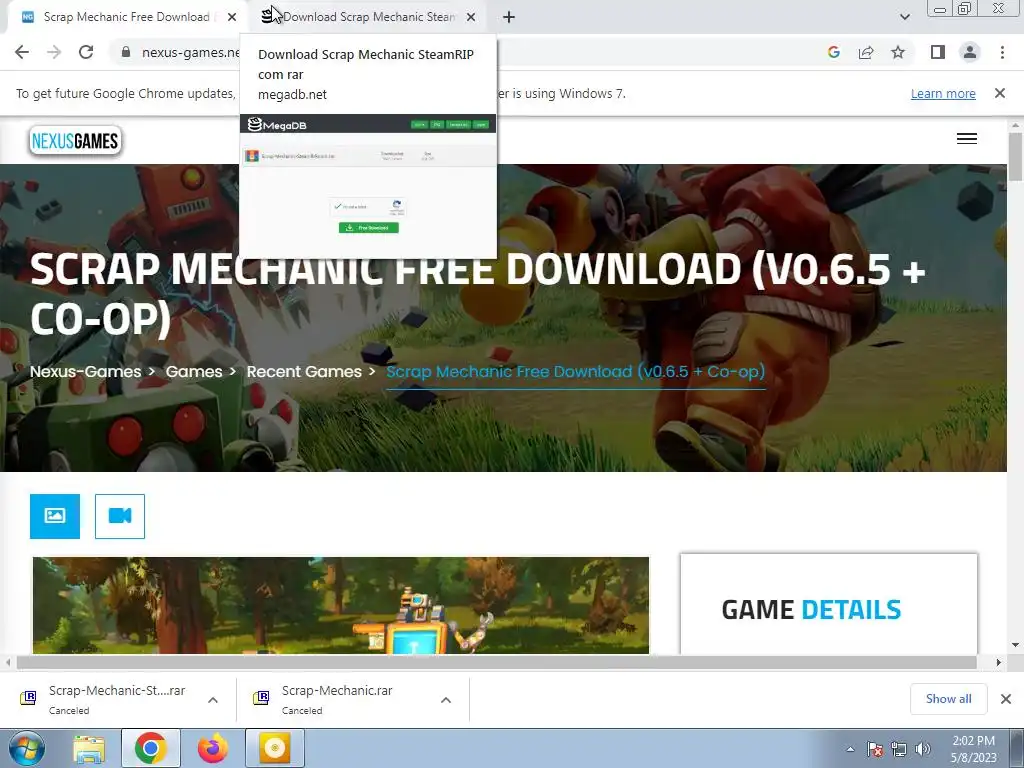
Task: Open the canceled Scrap-Mechanic-St....rar download item
Action: (x=104, y=699)
